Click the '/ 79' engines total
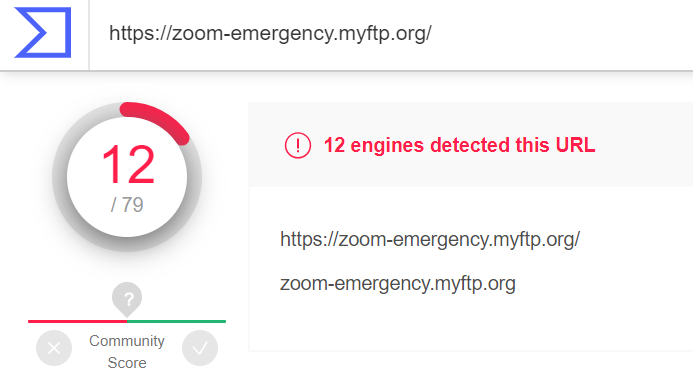This screenshot has width=693, height=390. tap(127, 205)
